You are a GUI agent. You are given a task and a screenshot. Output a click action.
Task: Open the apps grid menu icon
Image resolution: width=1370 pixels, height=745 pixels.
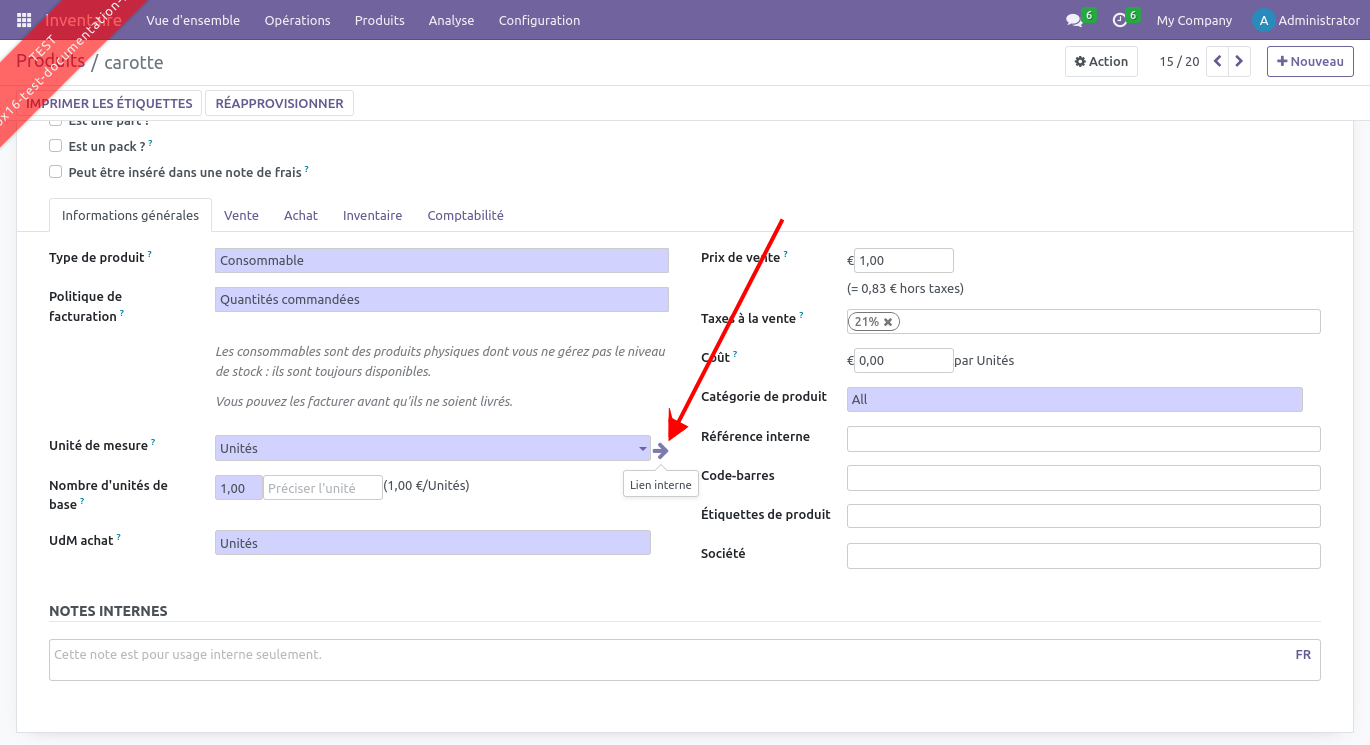pyautogui.click(x=24, y=20)
